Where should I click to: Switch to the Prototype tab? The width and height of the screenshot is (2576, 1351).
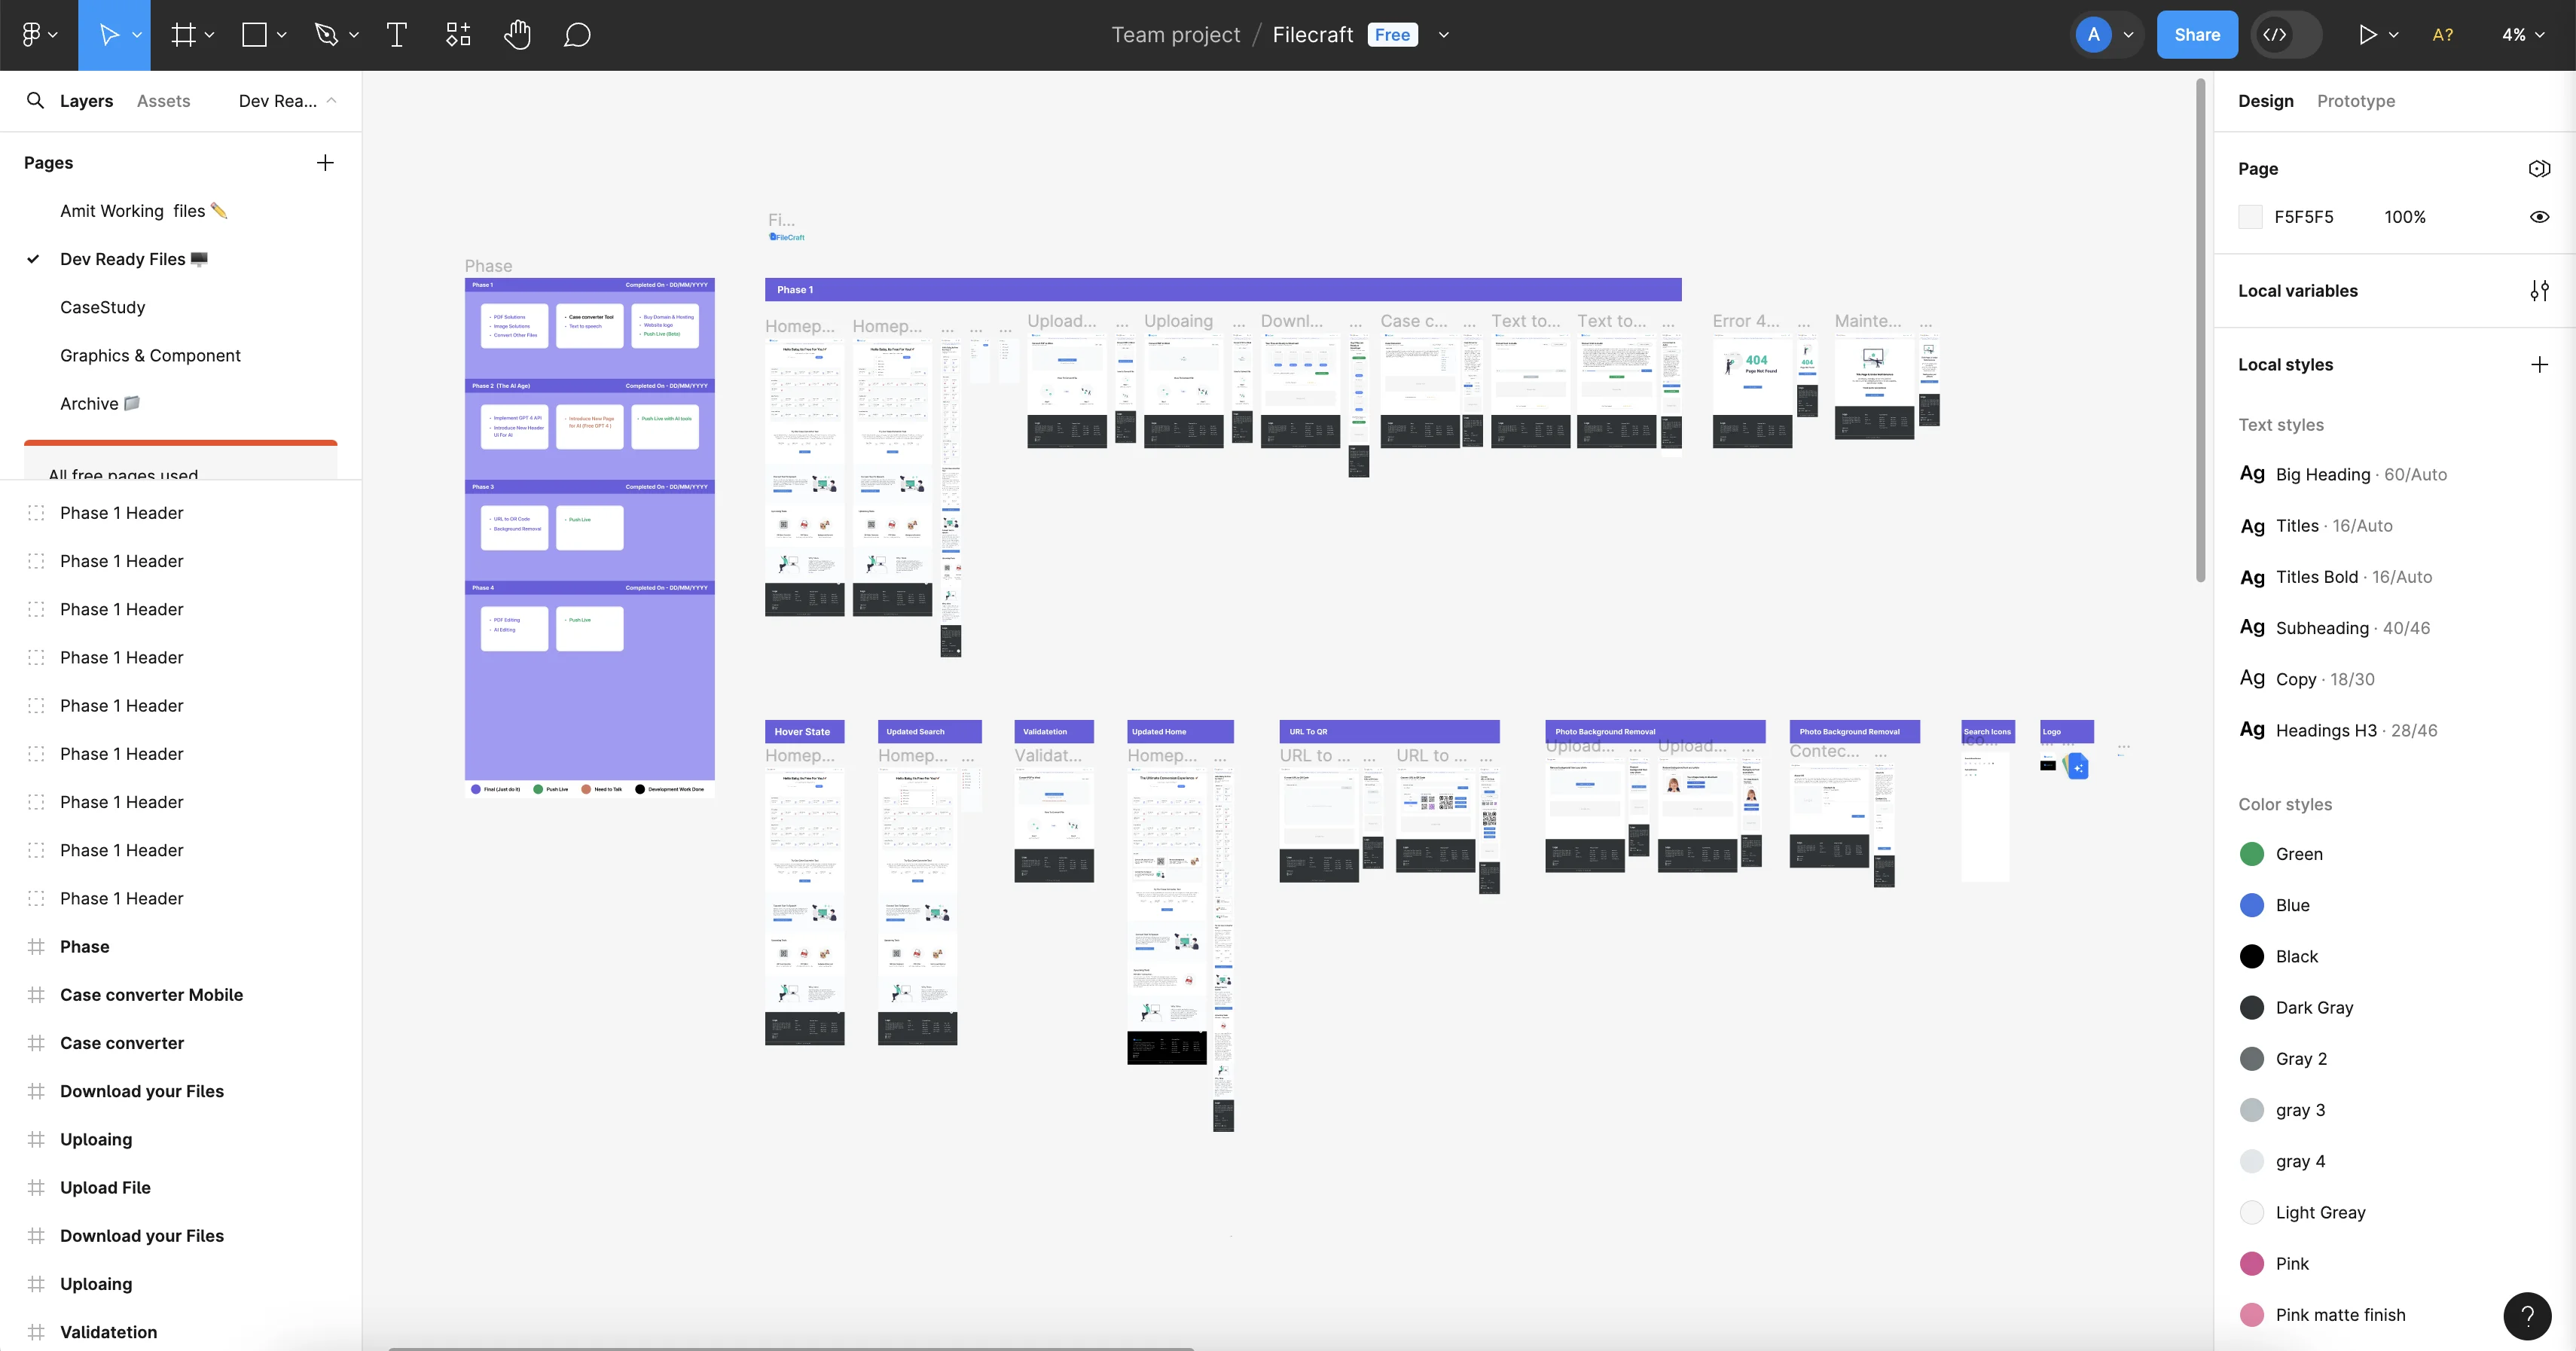click(x=2355, y=101)
